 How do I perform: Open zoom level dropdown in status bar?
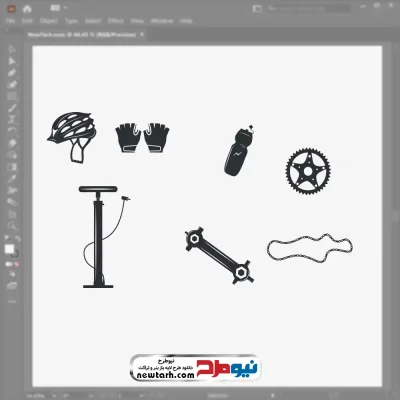tap(54, 396)
